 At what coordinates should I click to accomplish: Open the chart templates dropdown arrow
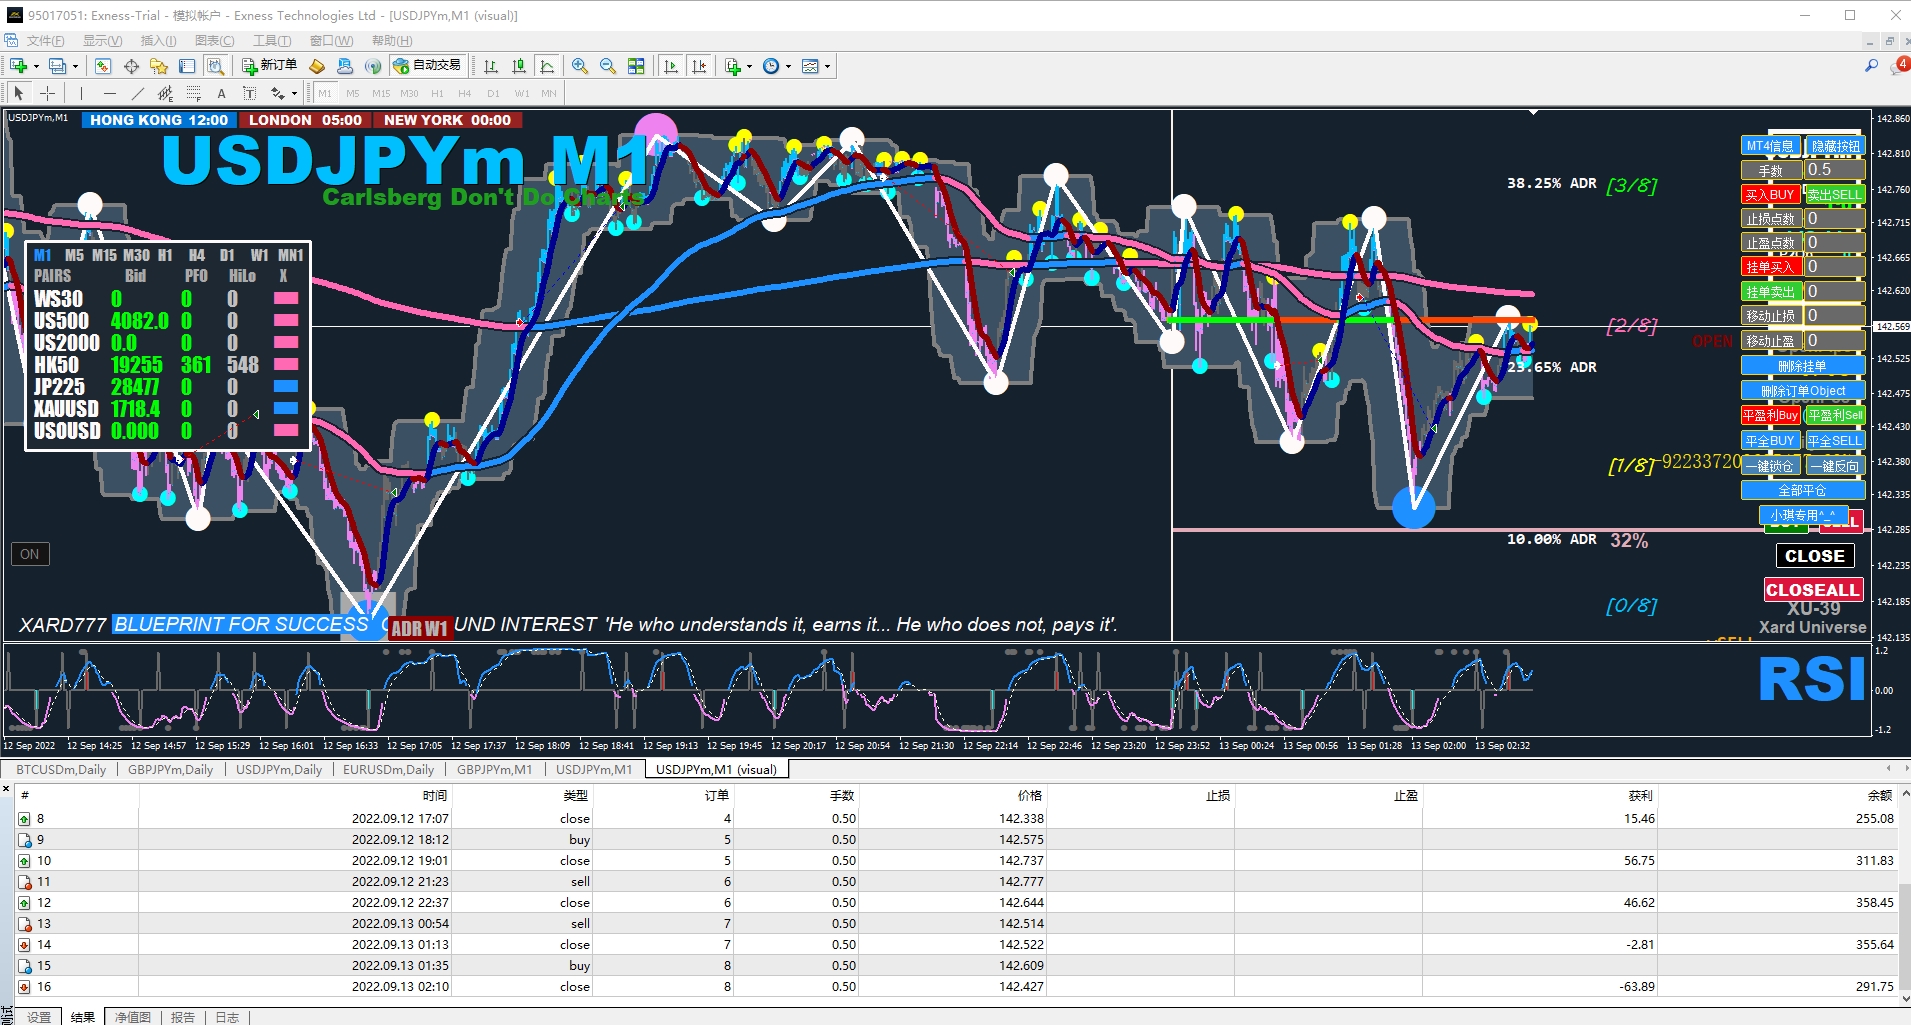827,67
